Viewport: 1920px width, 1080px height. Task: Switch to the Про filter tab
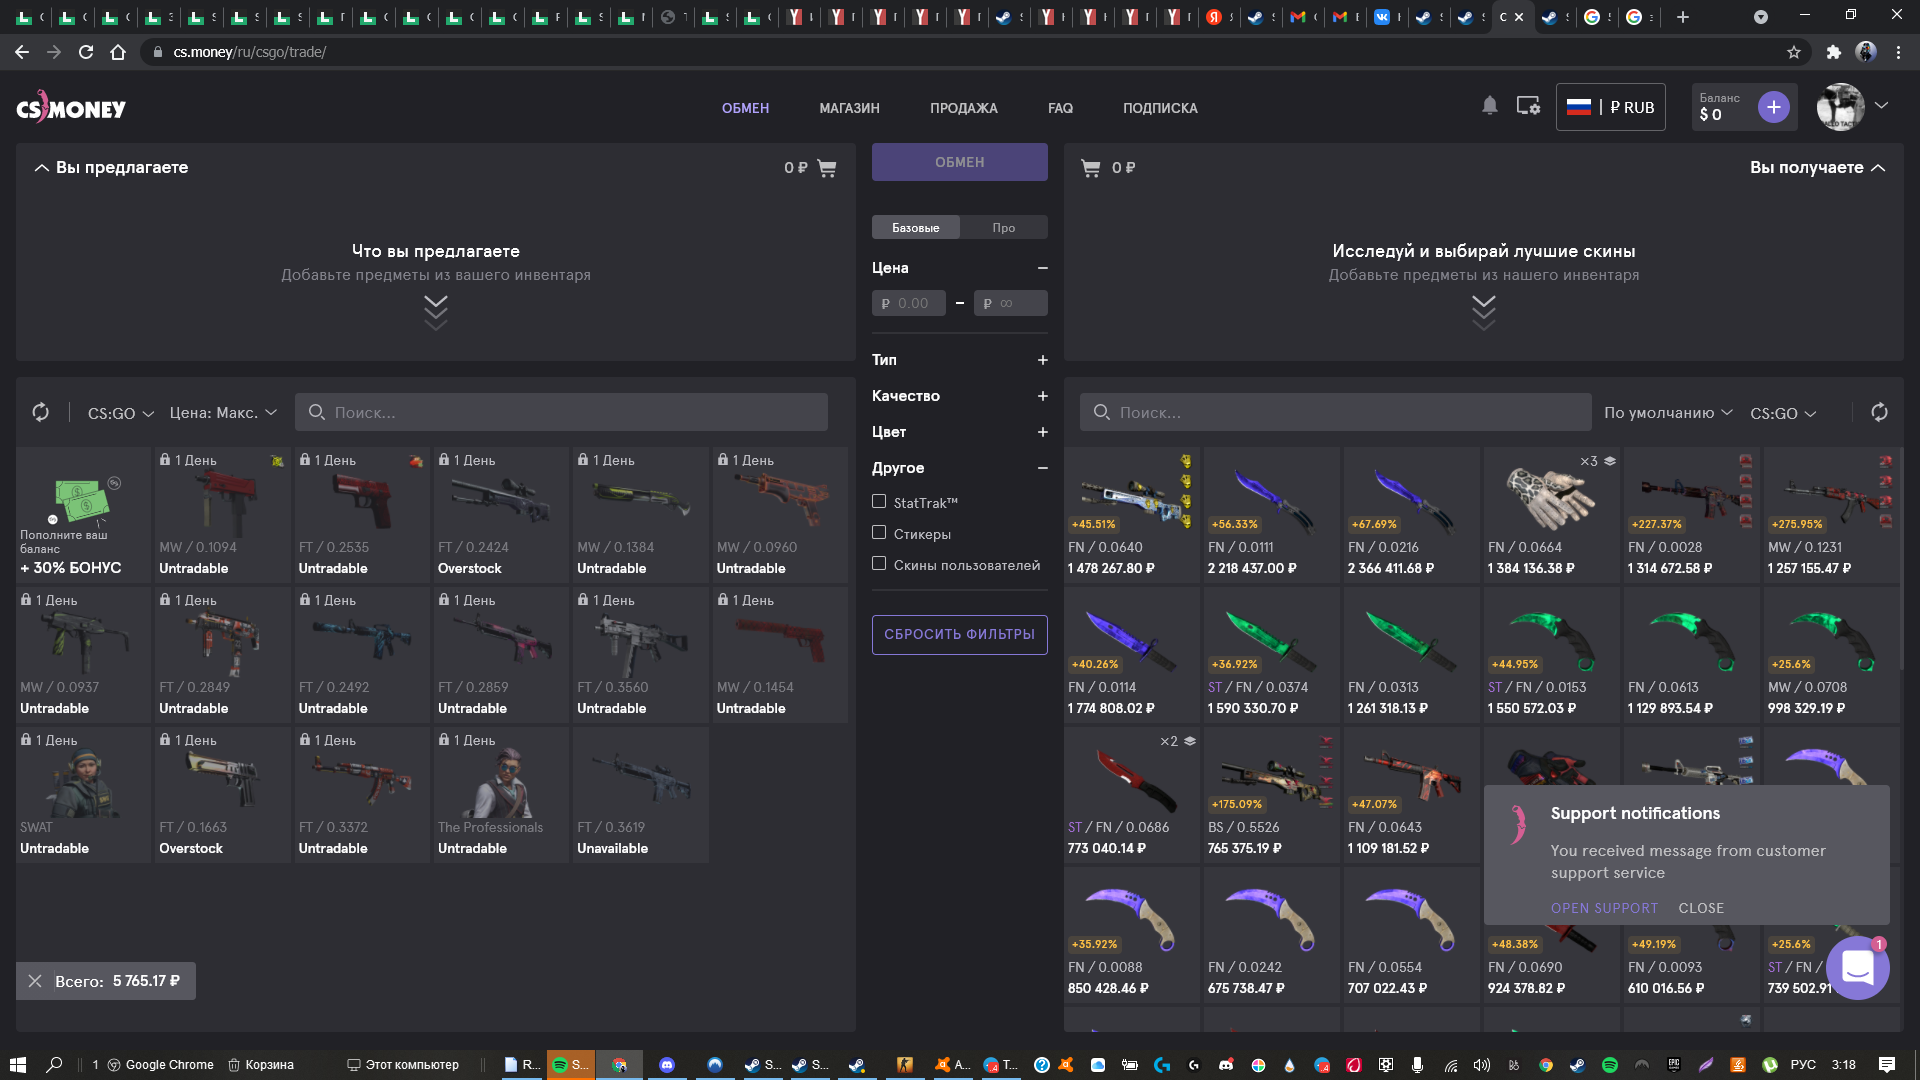point(1003,228)
